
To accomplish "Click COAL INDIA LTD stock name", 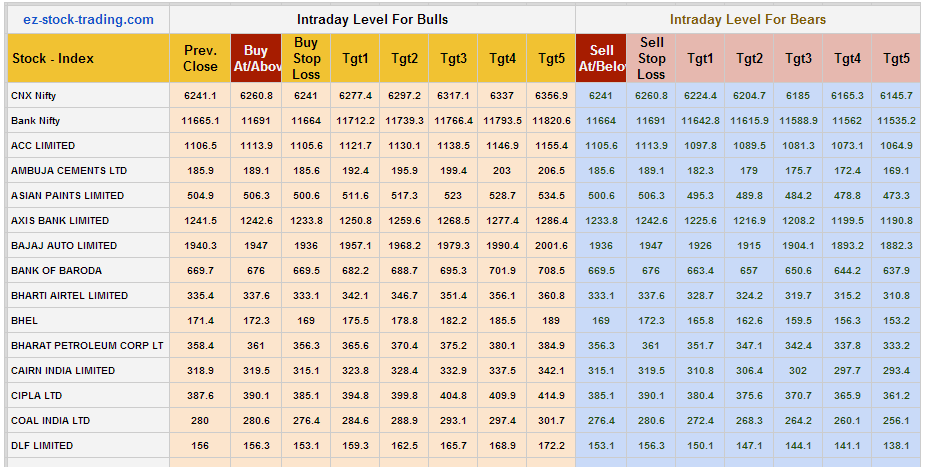I will [50, 421].
